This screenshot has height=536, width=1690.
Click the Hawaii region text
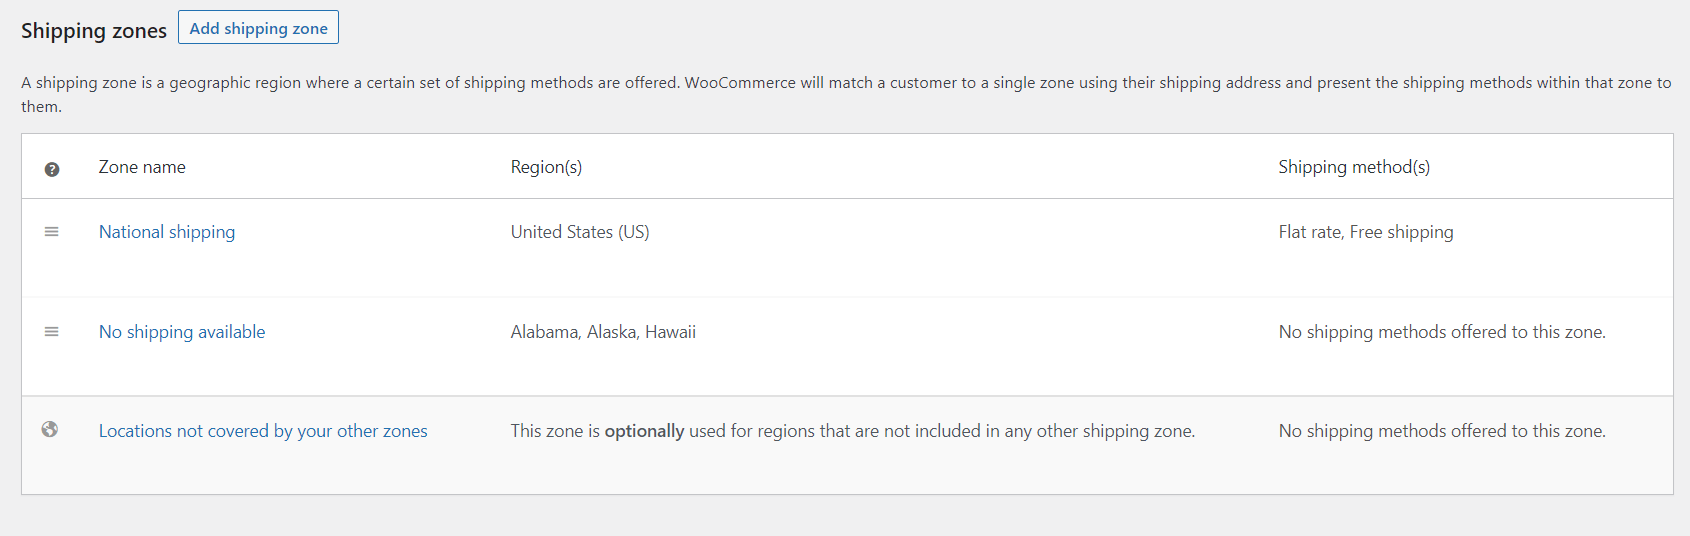670,332
